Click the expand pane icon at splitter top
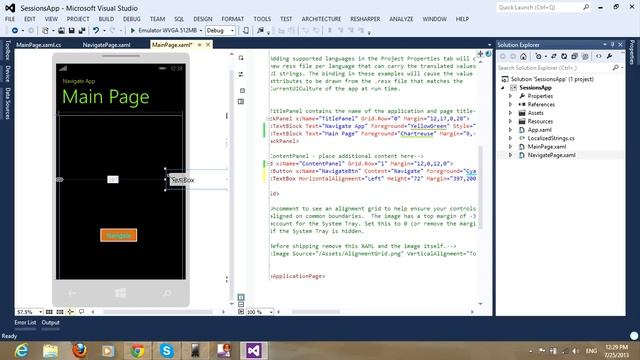640x360 pixels. pyautogui.click(x=241, y=58)
